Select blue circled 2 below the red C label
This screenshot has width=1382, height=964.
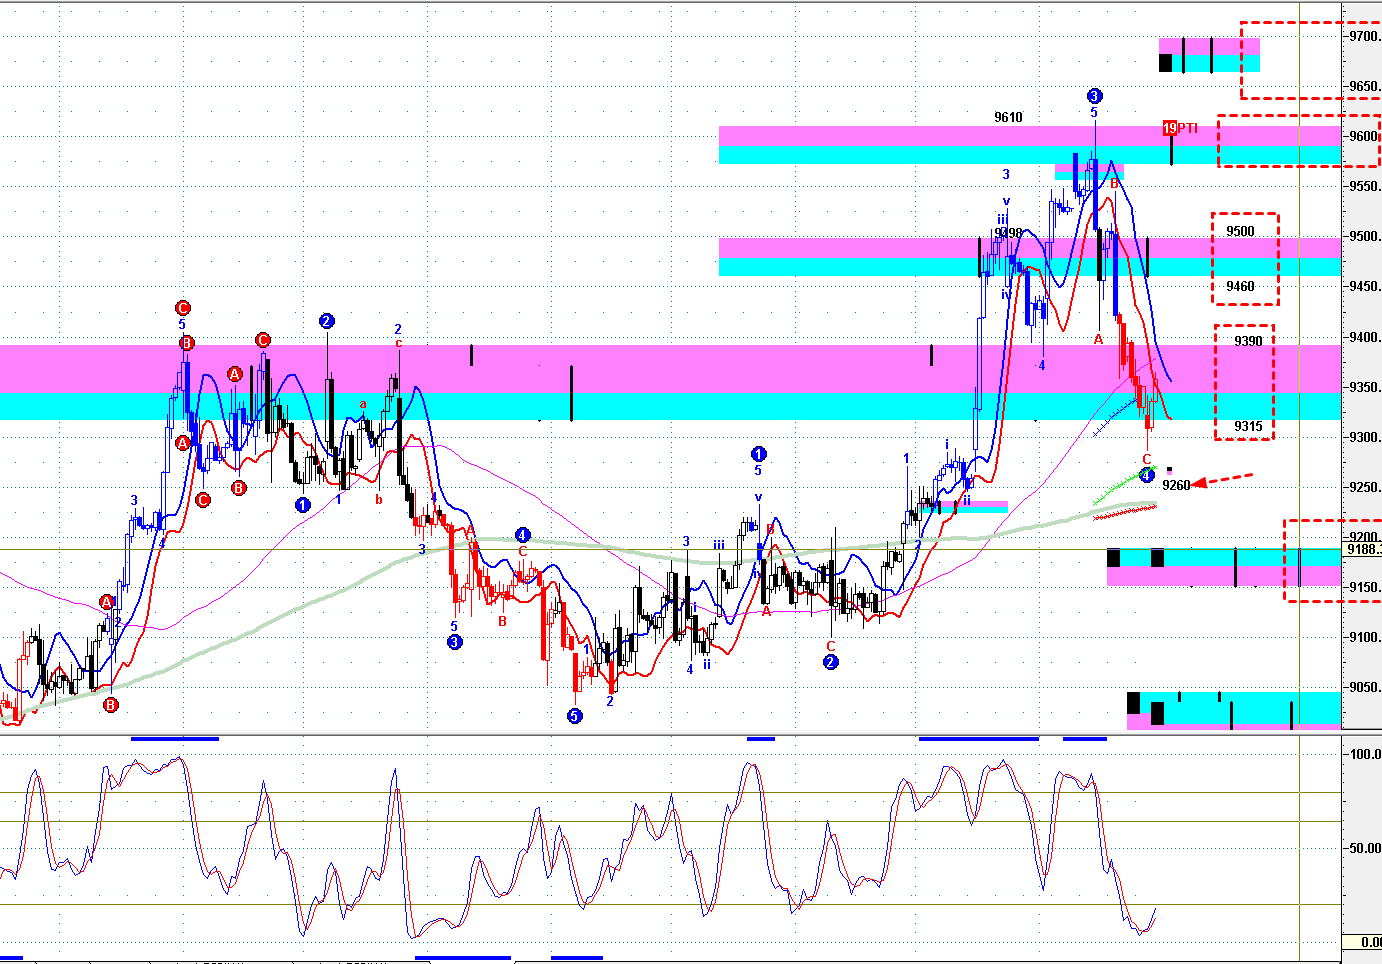(830, 662)
